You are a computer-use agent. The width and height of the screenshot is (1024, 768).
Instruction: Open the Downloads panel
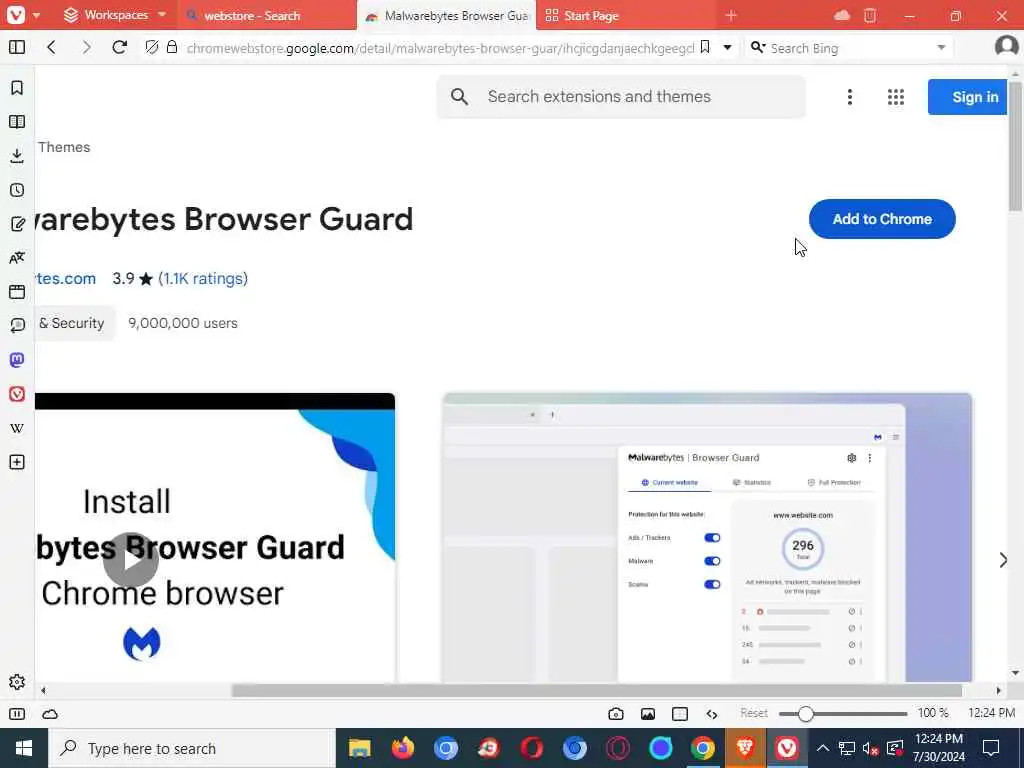click(x=17, y=155)
